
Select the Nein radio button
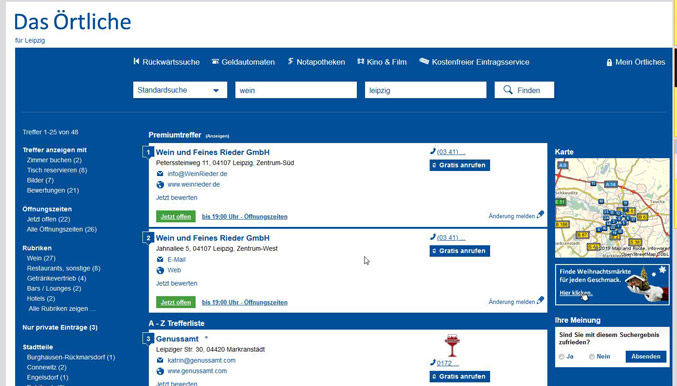pos(592,357)
